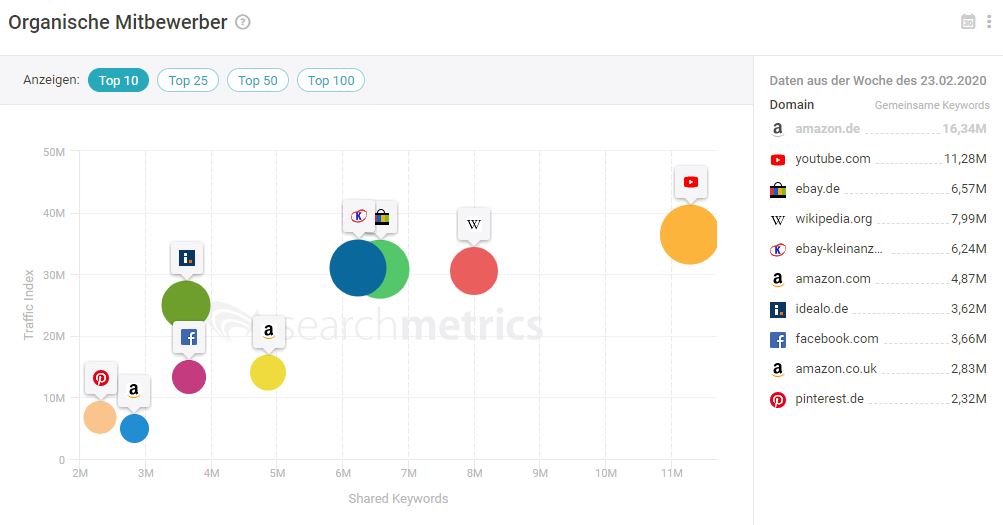
Task: Click the amazon.de icon in list
Action: point(777,129)
